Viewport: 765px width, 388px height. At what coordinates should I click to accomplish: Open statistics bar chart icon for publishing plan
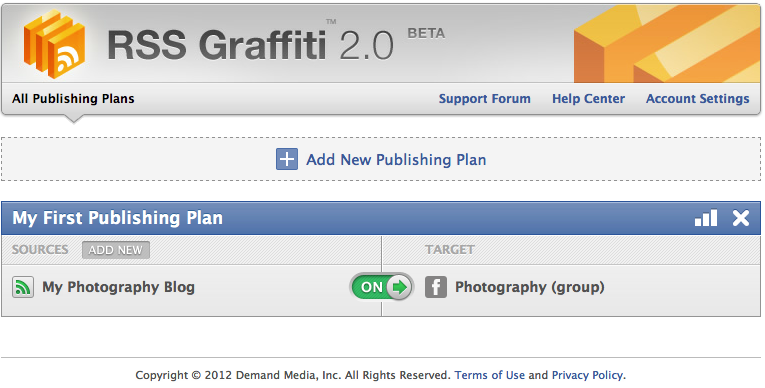click(x=706, y=218)
